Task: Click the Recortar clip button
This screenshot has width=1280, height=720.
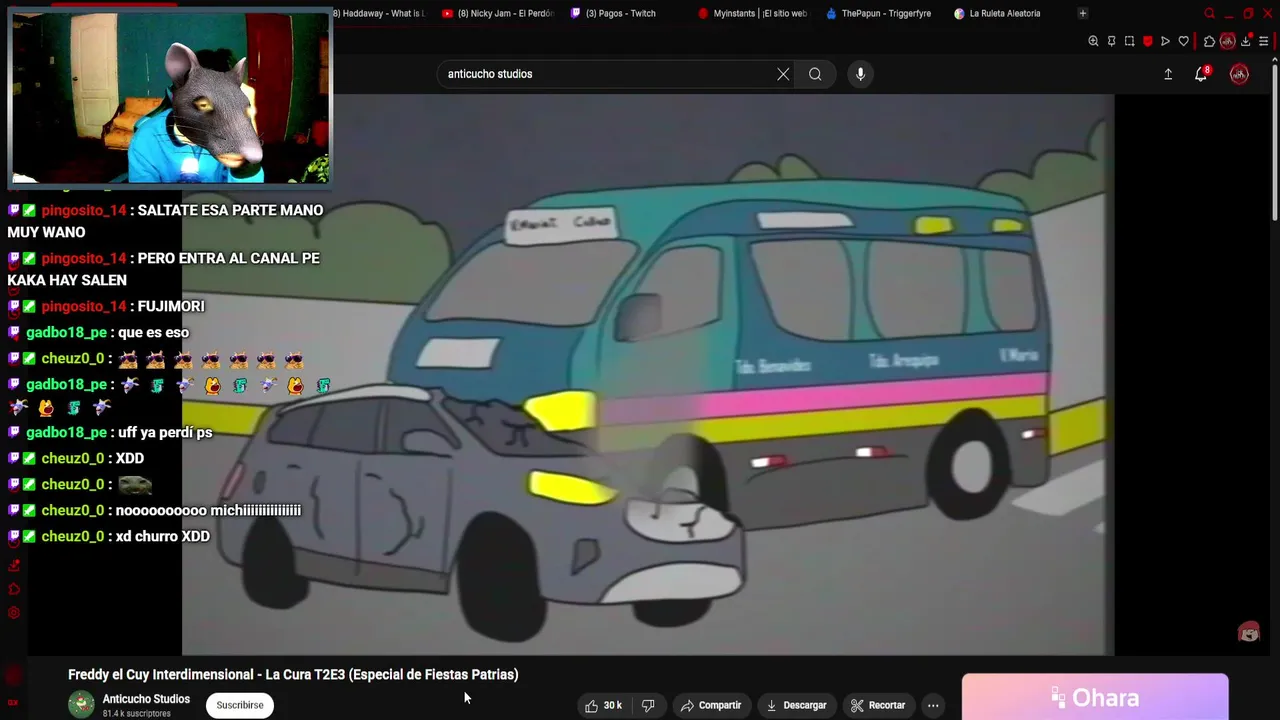Action: 878,705
